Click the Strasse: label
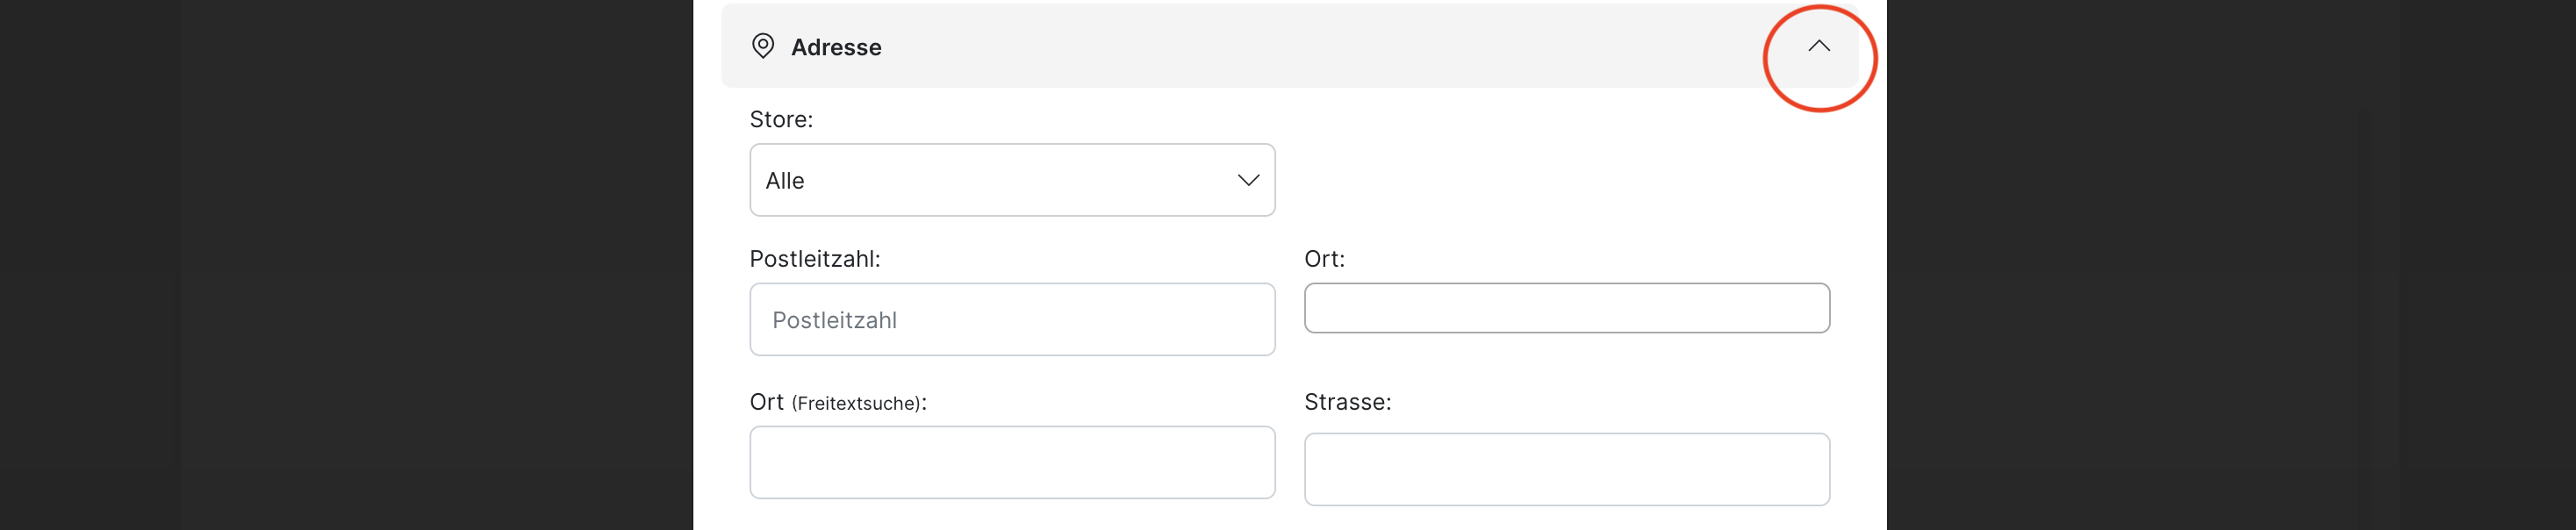 point(1347,402)
